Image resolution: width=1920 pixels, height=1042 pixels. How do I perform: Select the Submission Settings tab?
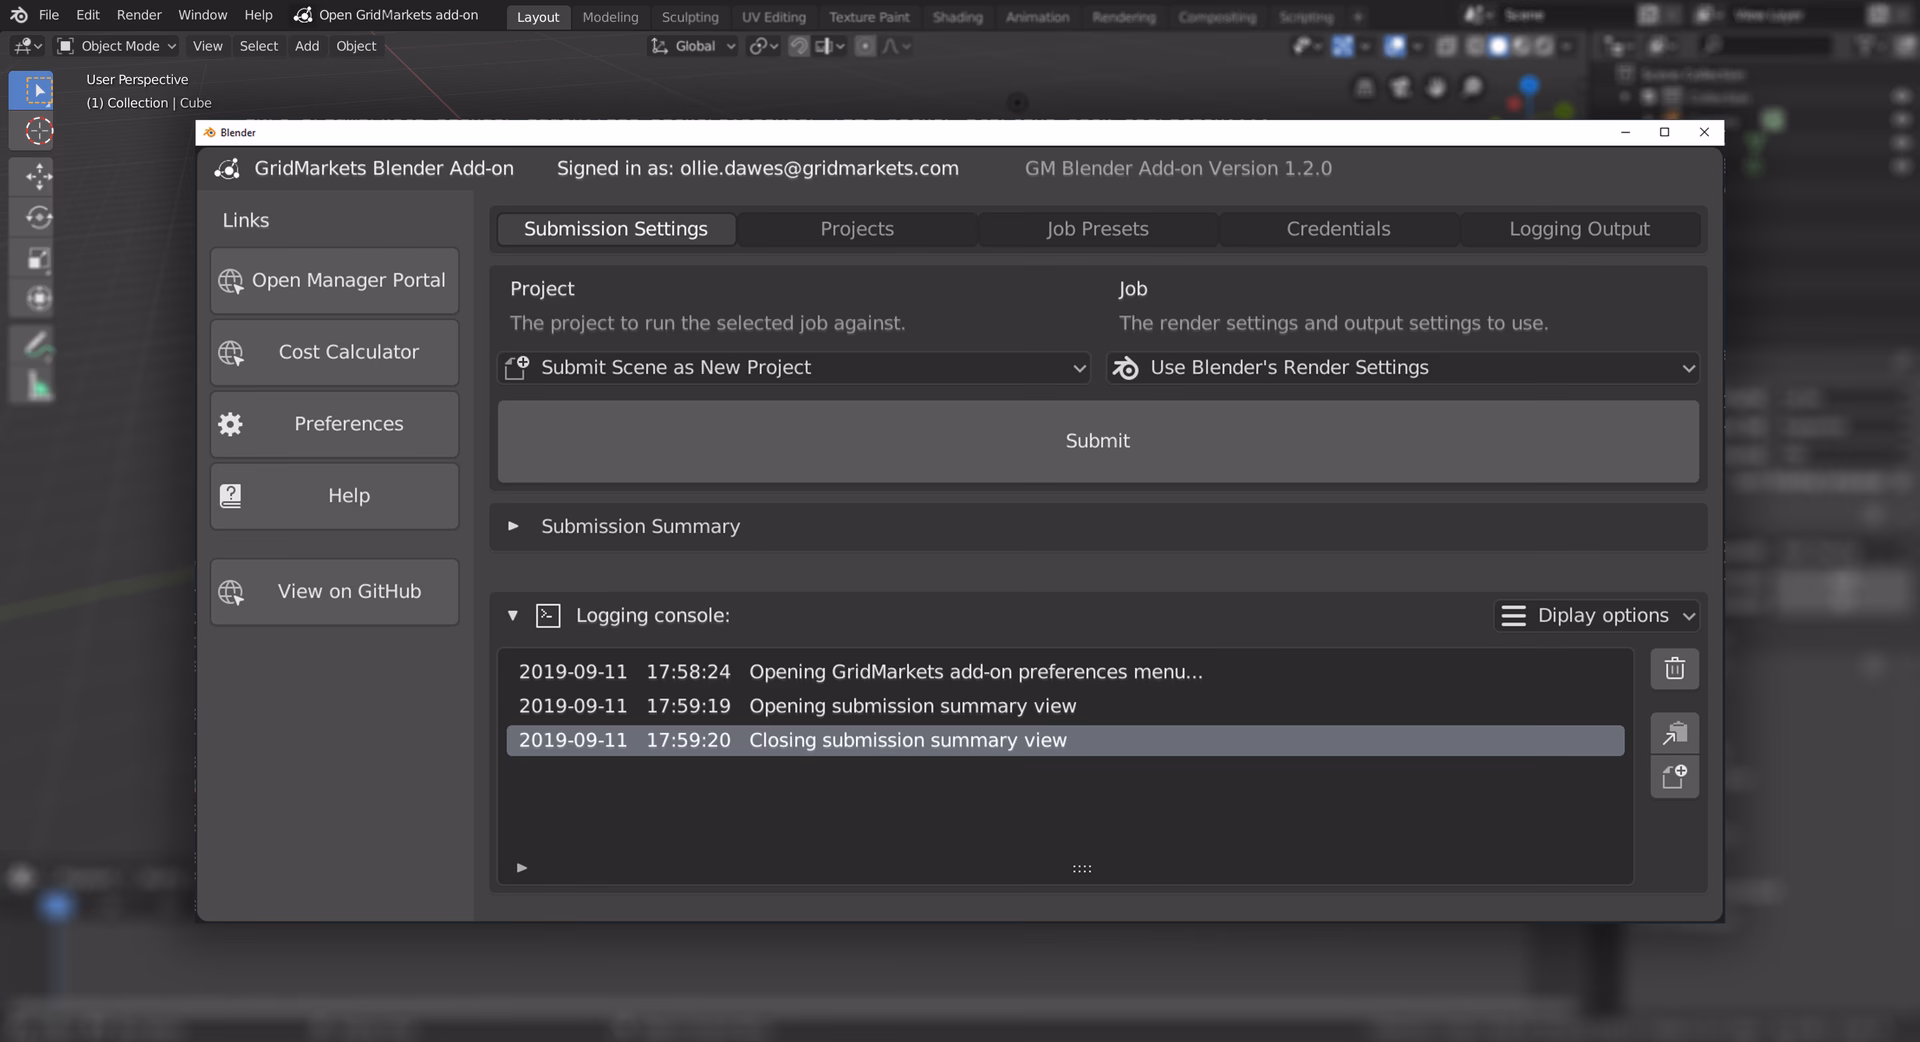pos(616,229)
